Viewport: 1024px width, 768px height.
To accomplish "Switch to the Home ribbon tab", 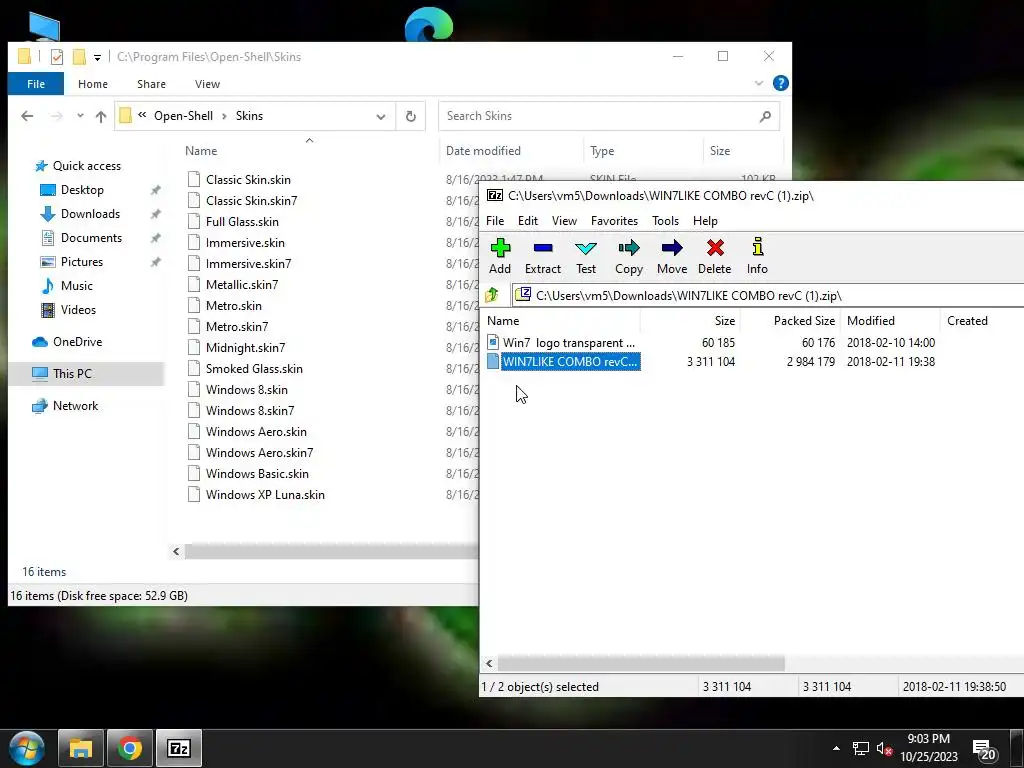I will (93, 84).
